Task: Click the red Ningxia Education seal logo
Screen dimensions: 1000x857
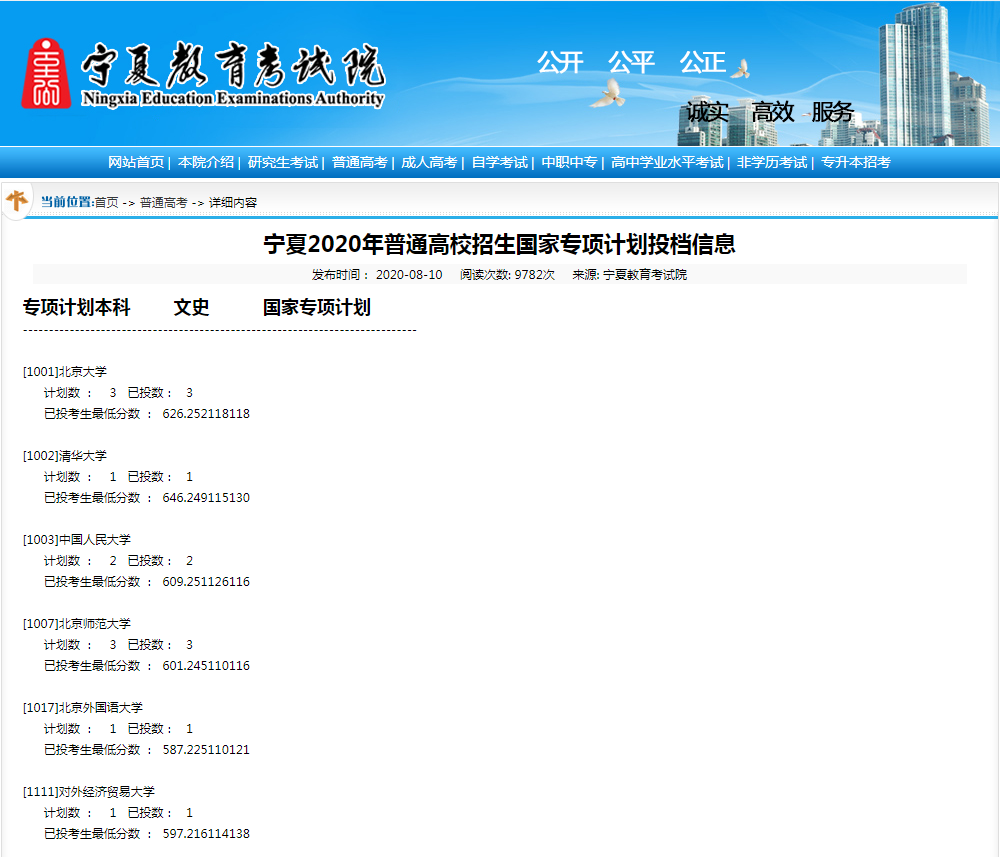Action: (46, 73)
